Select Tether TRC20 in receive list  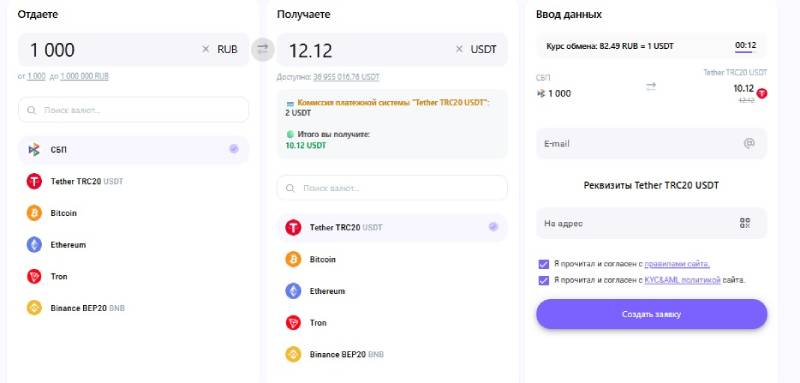pos(392,227)
